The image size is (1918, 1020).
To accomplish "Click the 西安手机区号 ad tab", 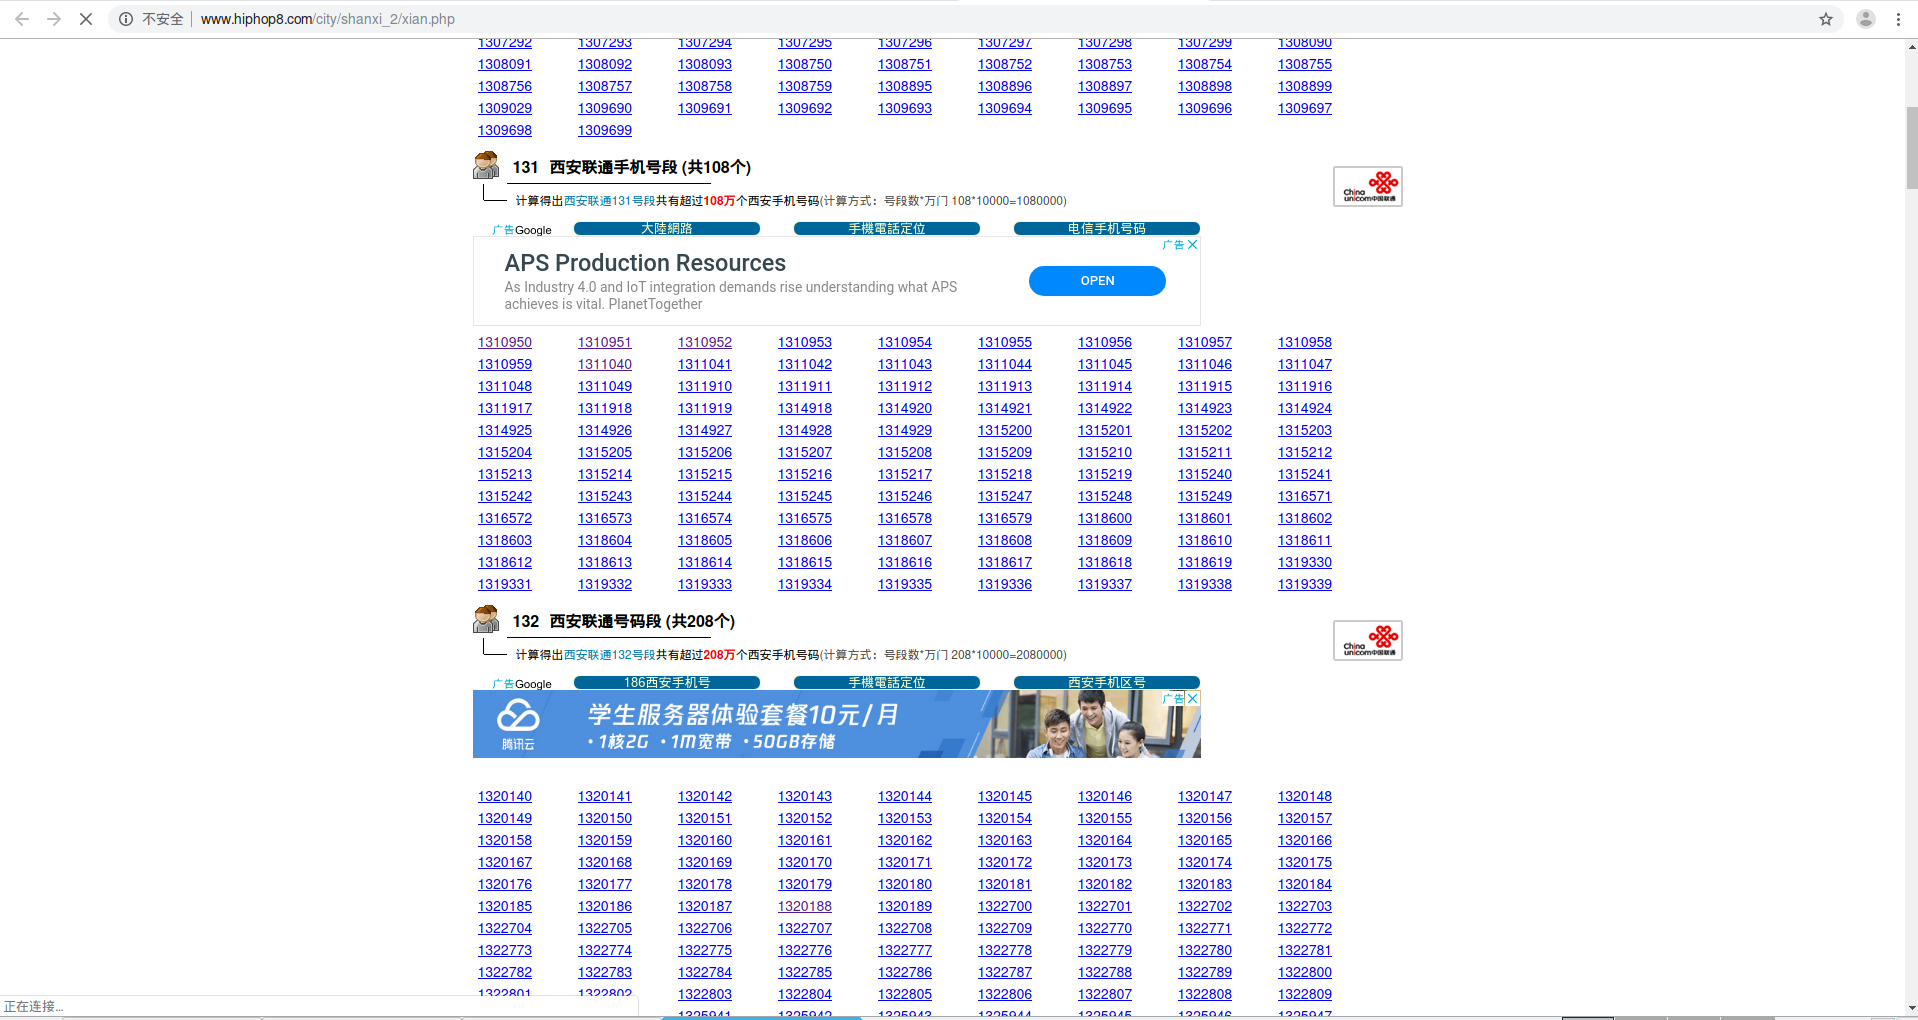I will (x=1106, y=683).
